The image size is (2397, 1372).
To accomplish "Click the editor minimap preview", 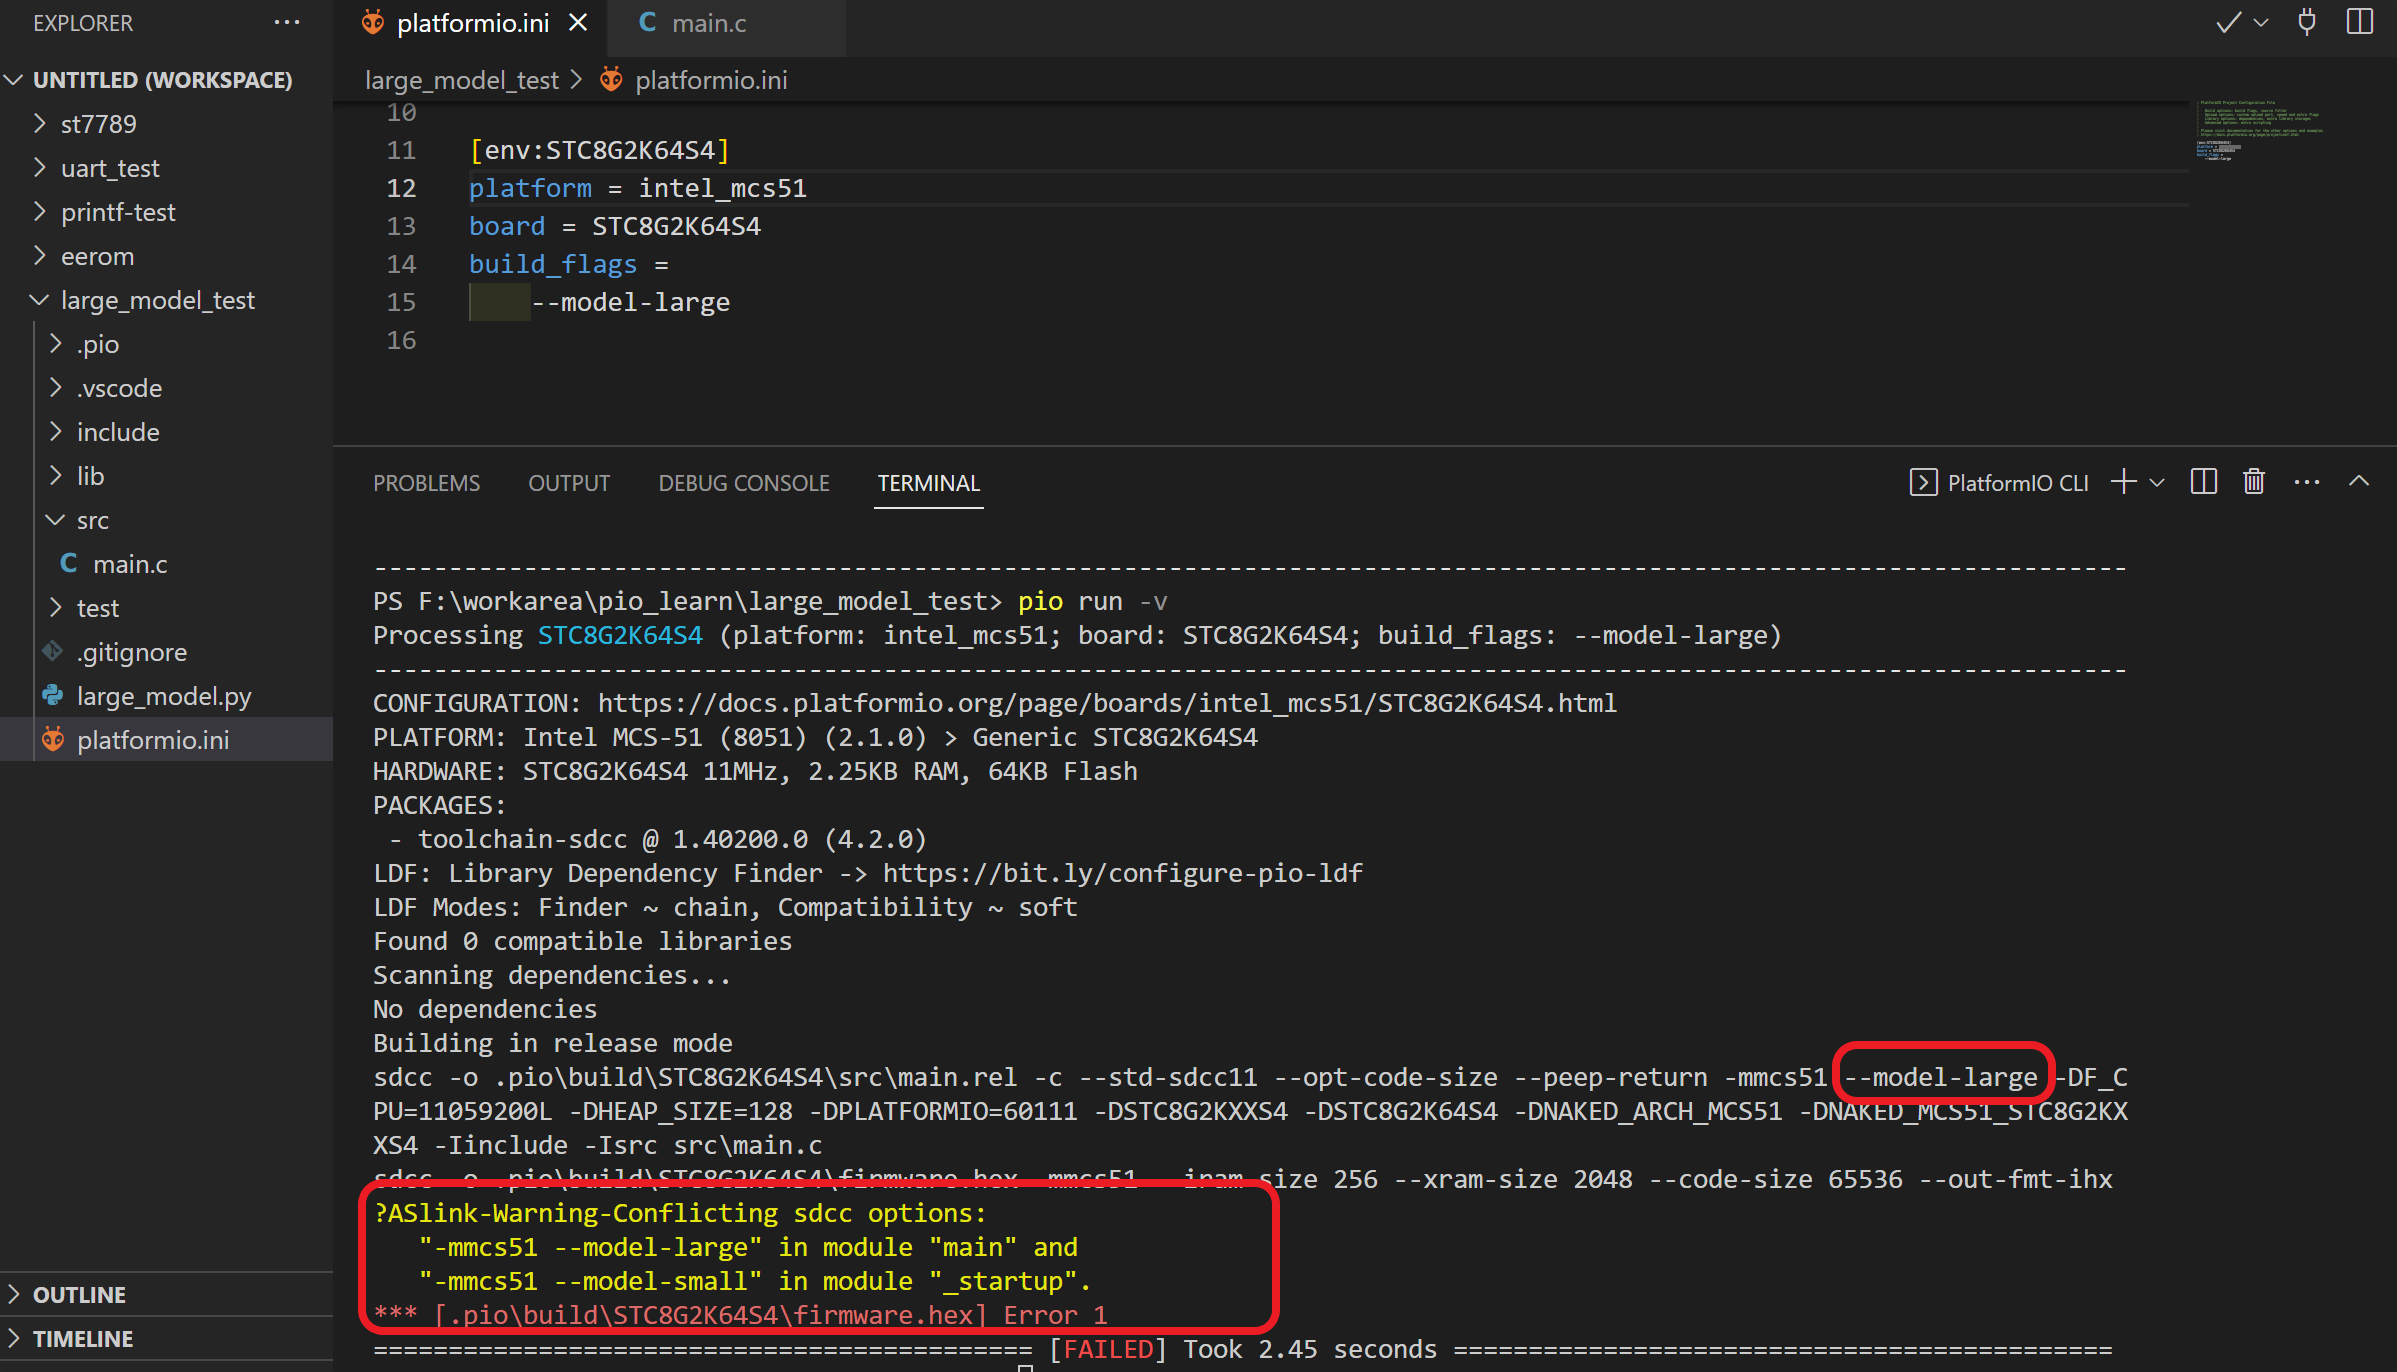I will point(2260,130).
